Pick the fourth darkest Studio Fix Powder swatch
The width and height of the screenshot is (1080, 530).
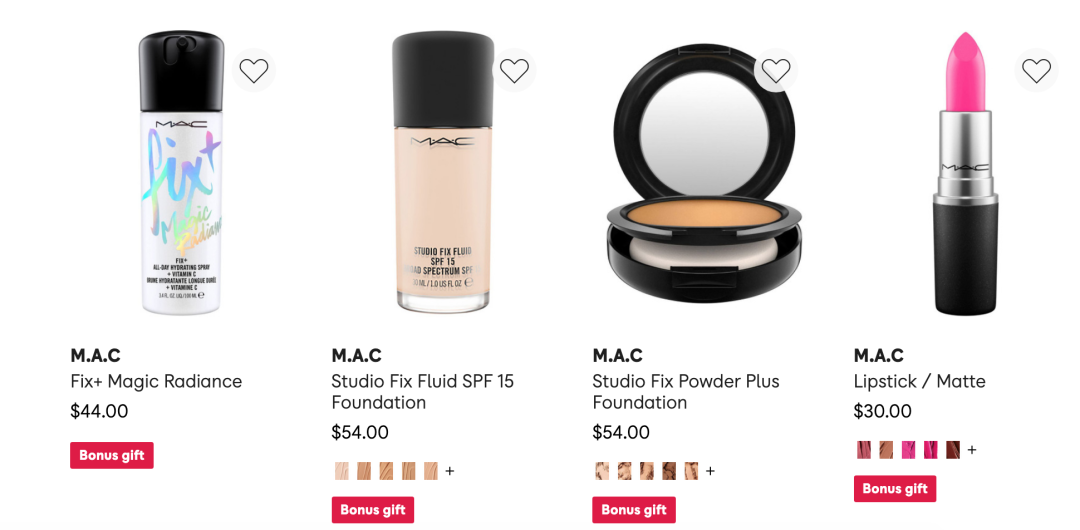669,471
